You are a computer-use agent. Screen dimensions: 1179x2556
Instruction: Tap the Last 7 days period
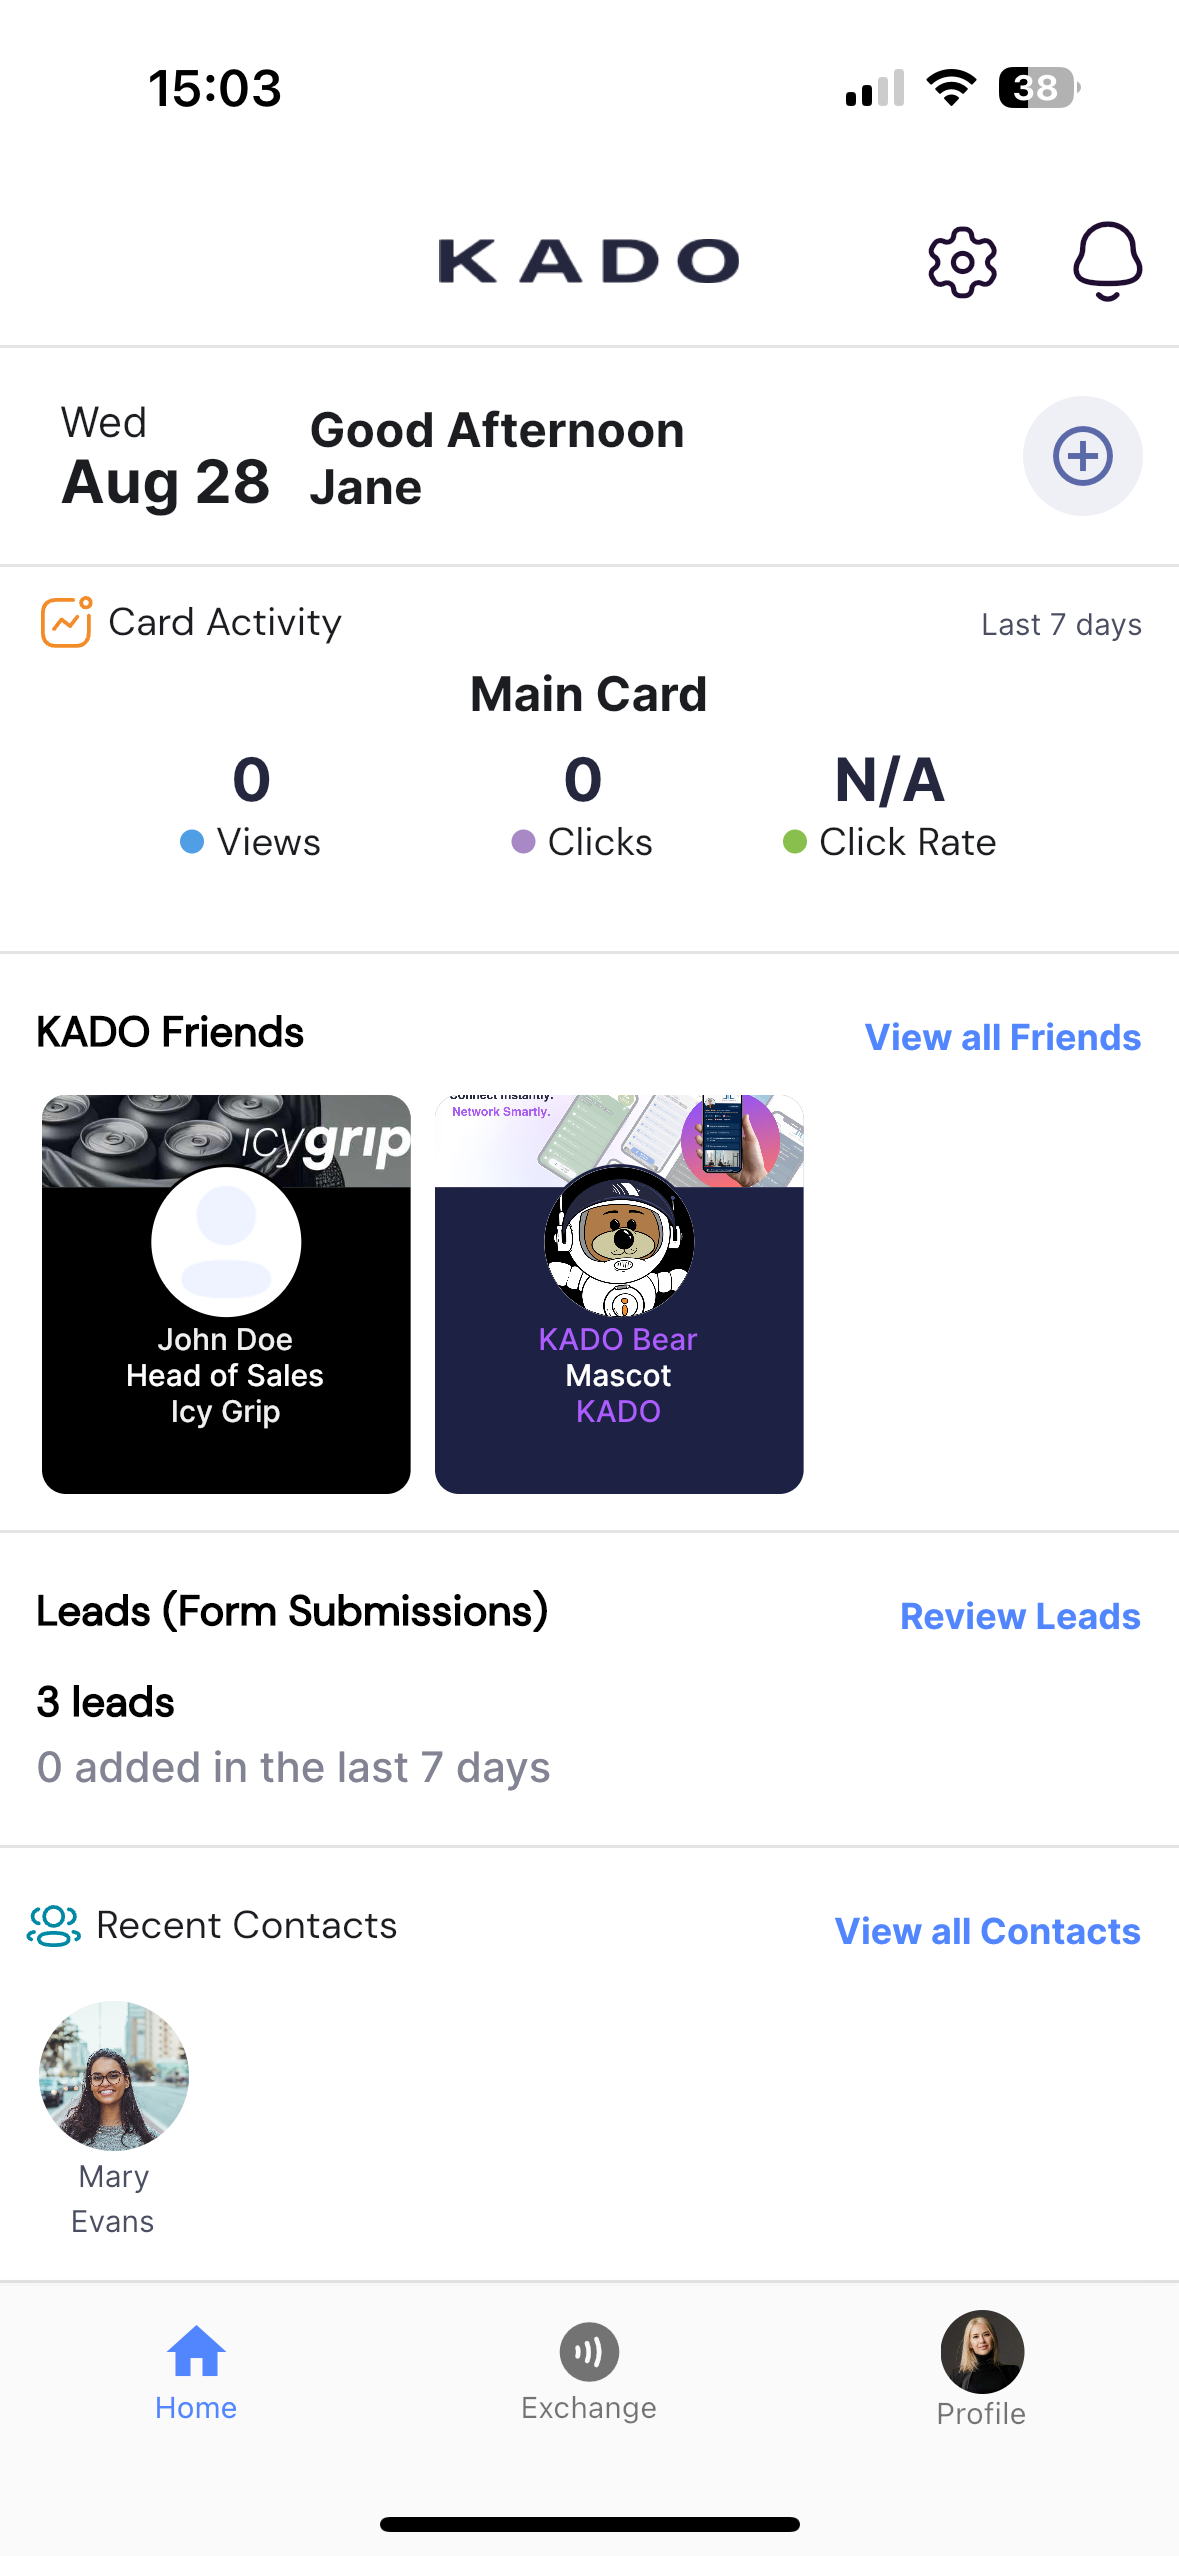click(x=1061, y=625)
